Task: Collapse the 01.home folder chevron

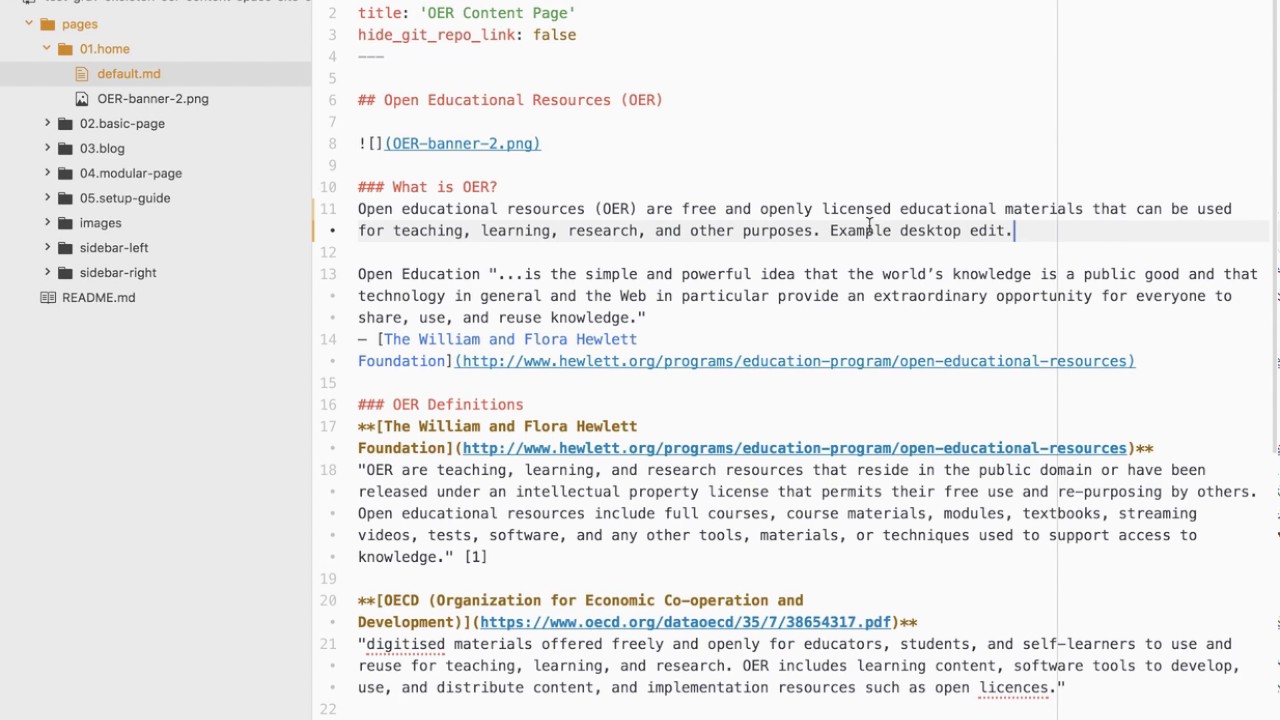Action: tap(47, 48)
